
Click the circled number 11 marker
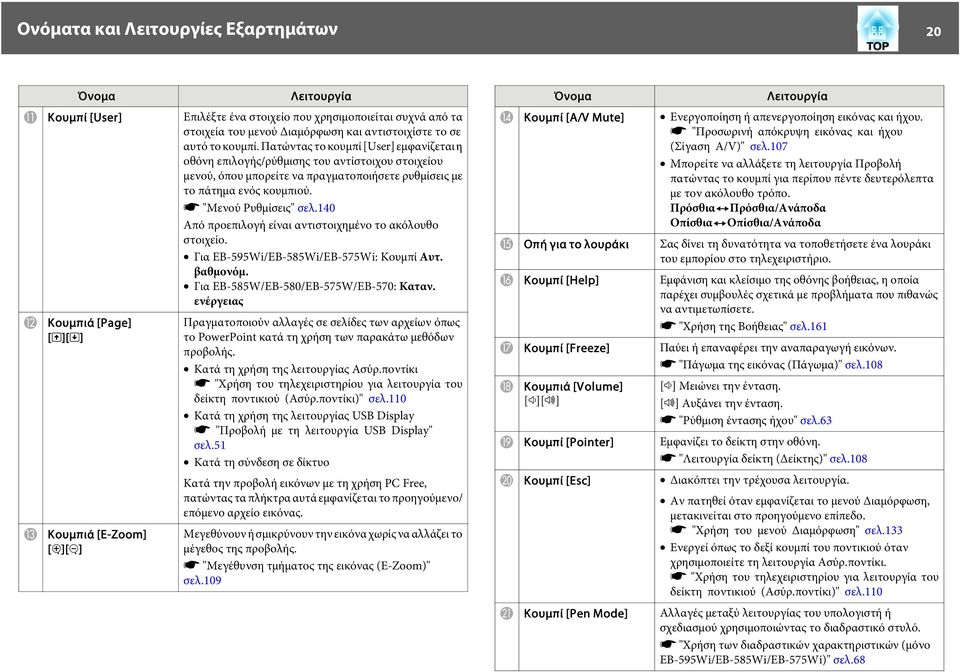pyautogui.click(x=31, y=118)
